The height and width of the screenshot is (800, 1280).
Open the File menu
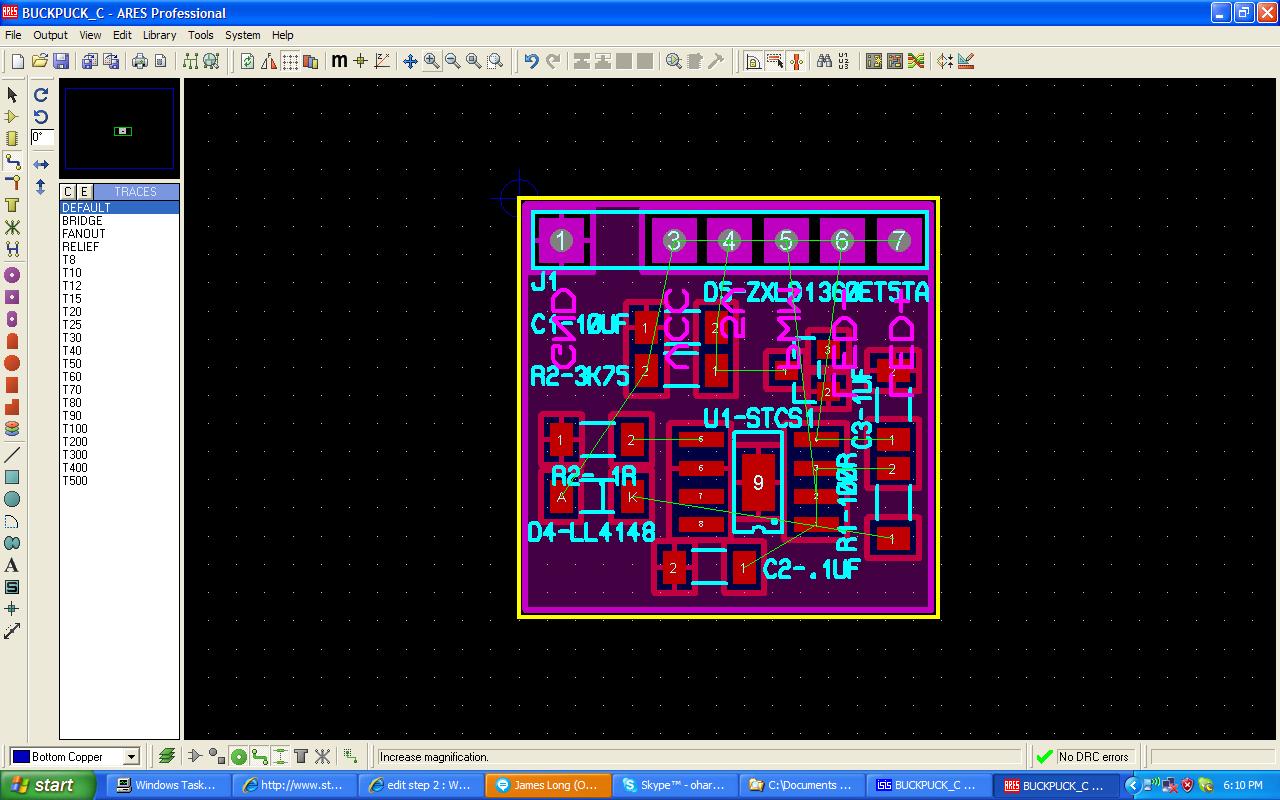[x=13, y=35]
